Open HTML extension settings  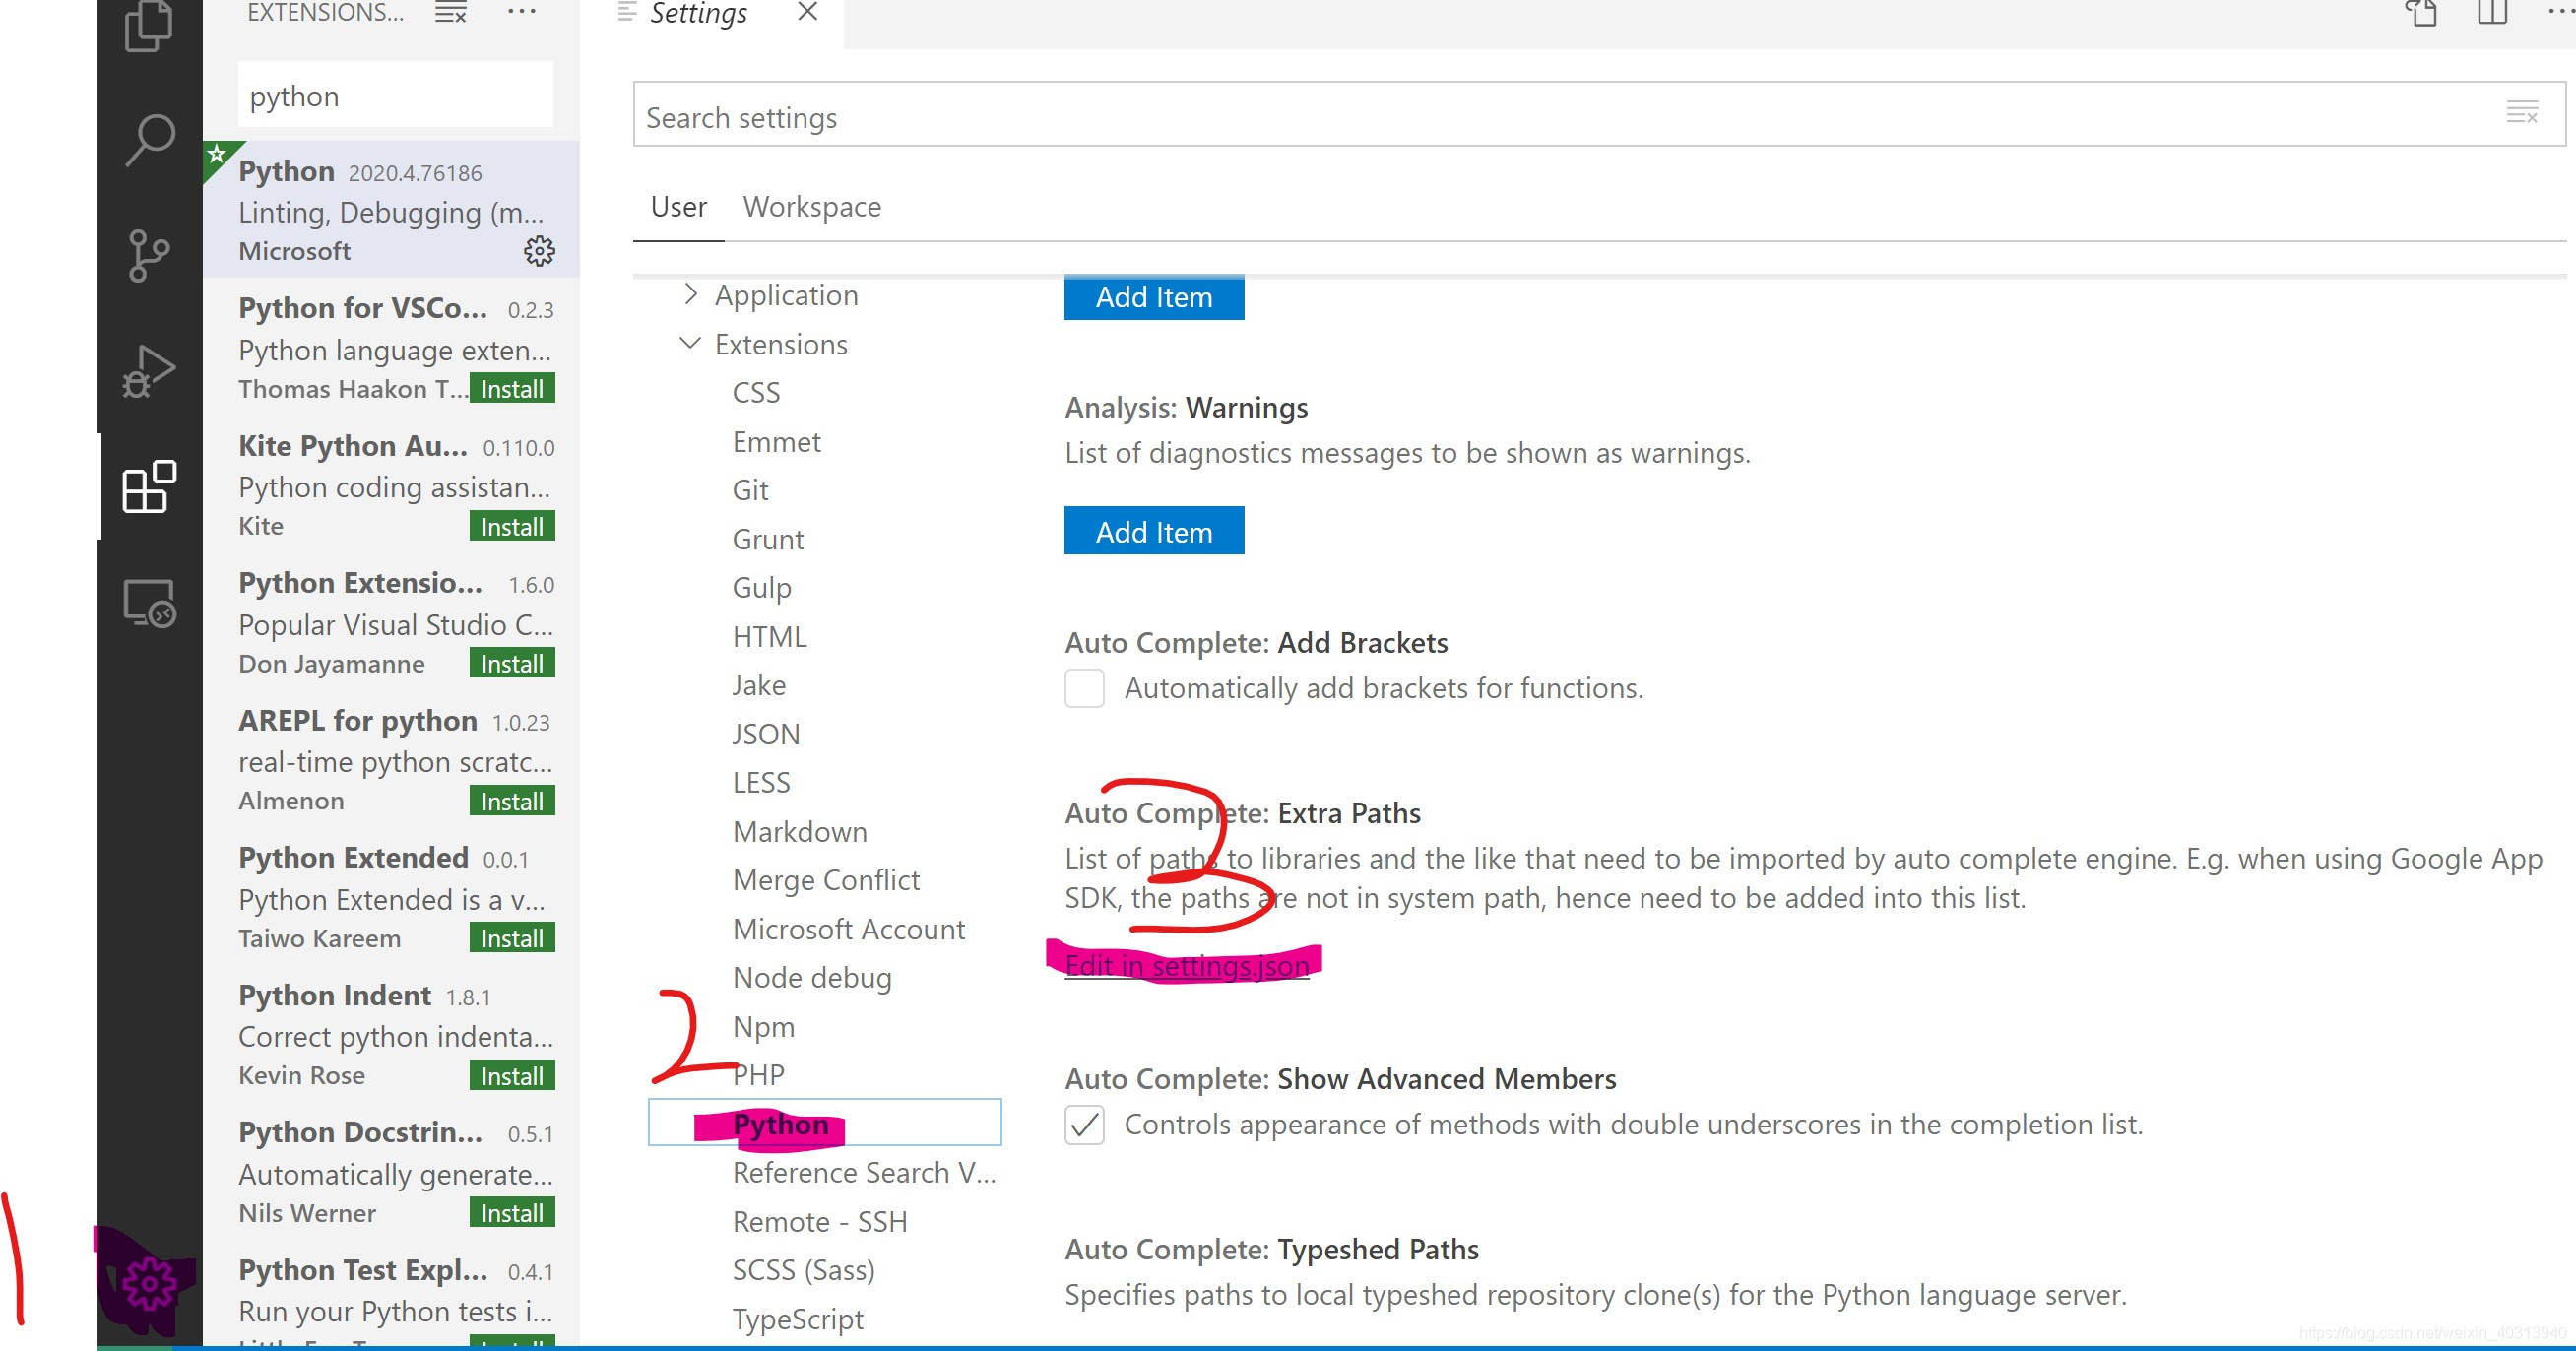coord(768,636)
